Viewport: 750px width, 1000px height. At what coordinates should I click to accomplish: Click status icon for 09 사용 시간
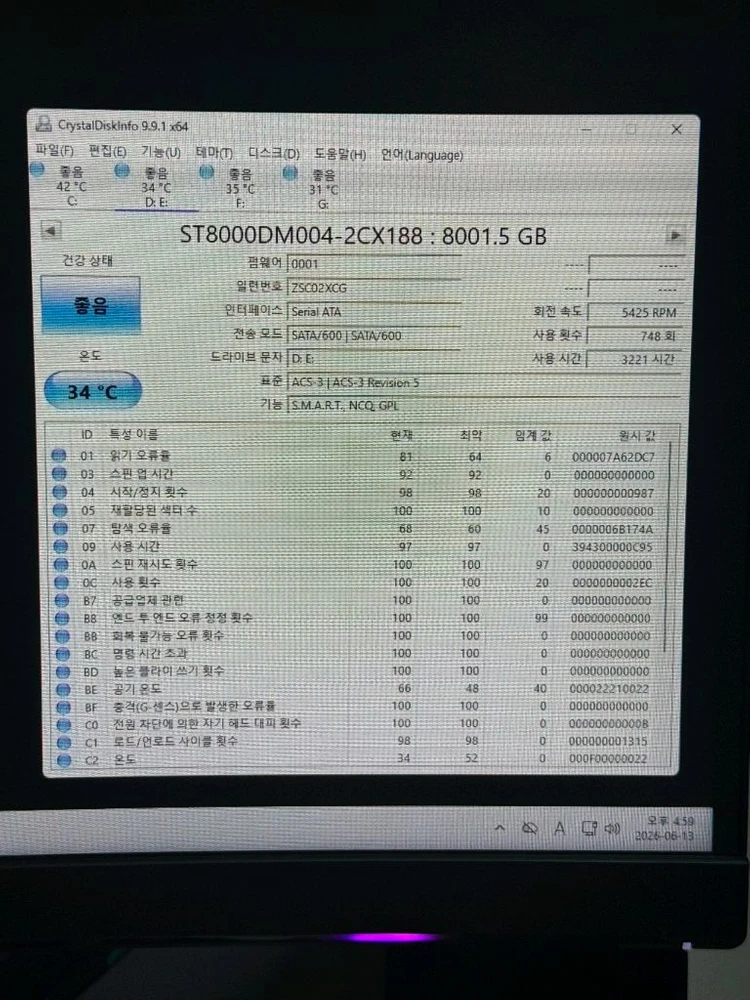(x=61, y=546)
